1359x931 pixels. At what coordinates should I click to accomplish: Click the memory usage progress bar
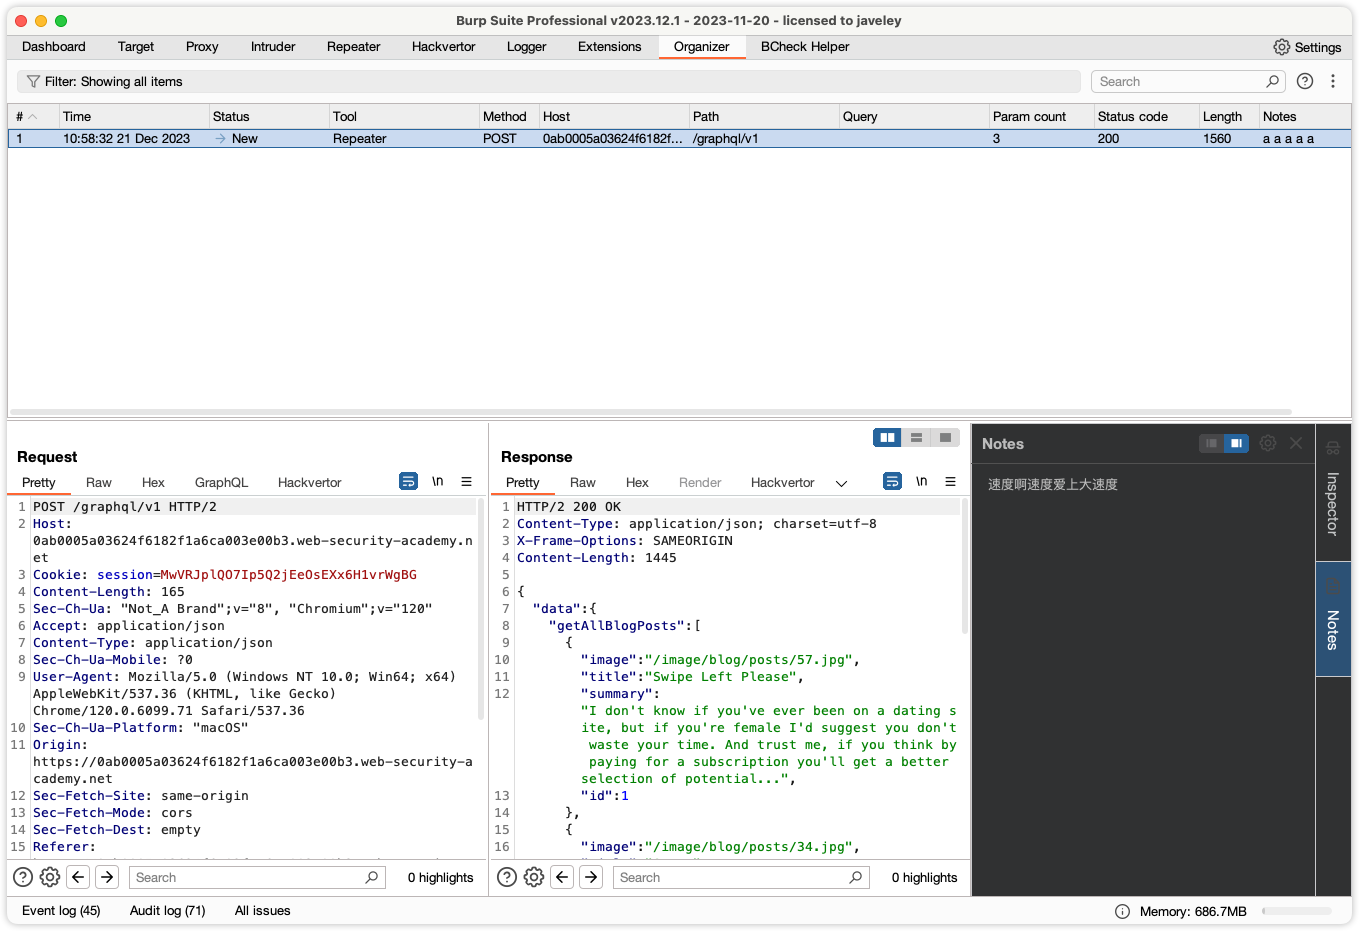(x=1297, y=911)
